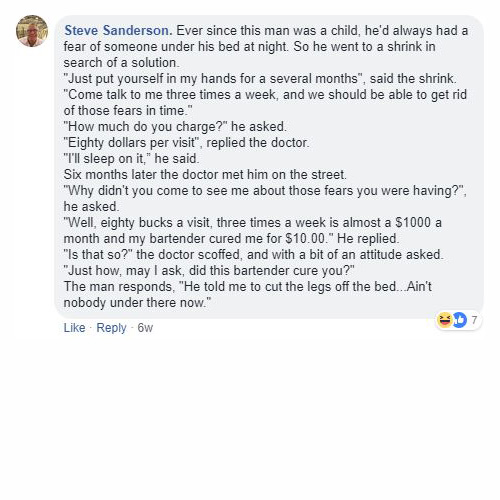500x500 pixels.
Task: Open the 6w timestamp link
Action: 145,328
